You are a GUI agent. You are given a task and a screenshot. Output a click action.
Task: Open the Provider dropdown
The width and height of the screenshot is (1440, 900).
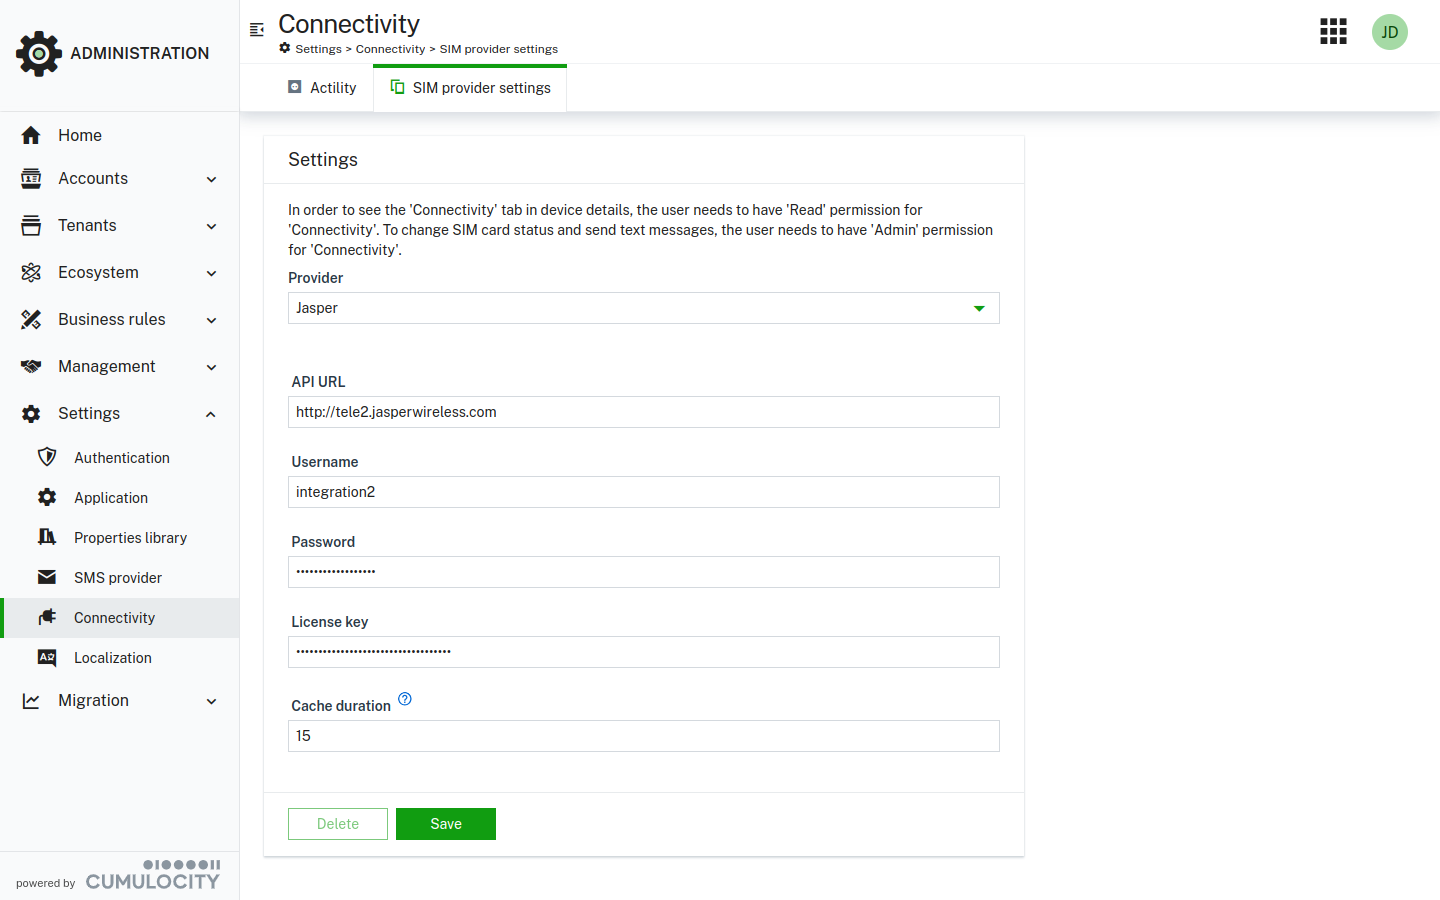[643, 308]
